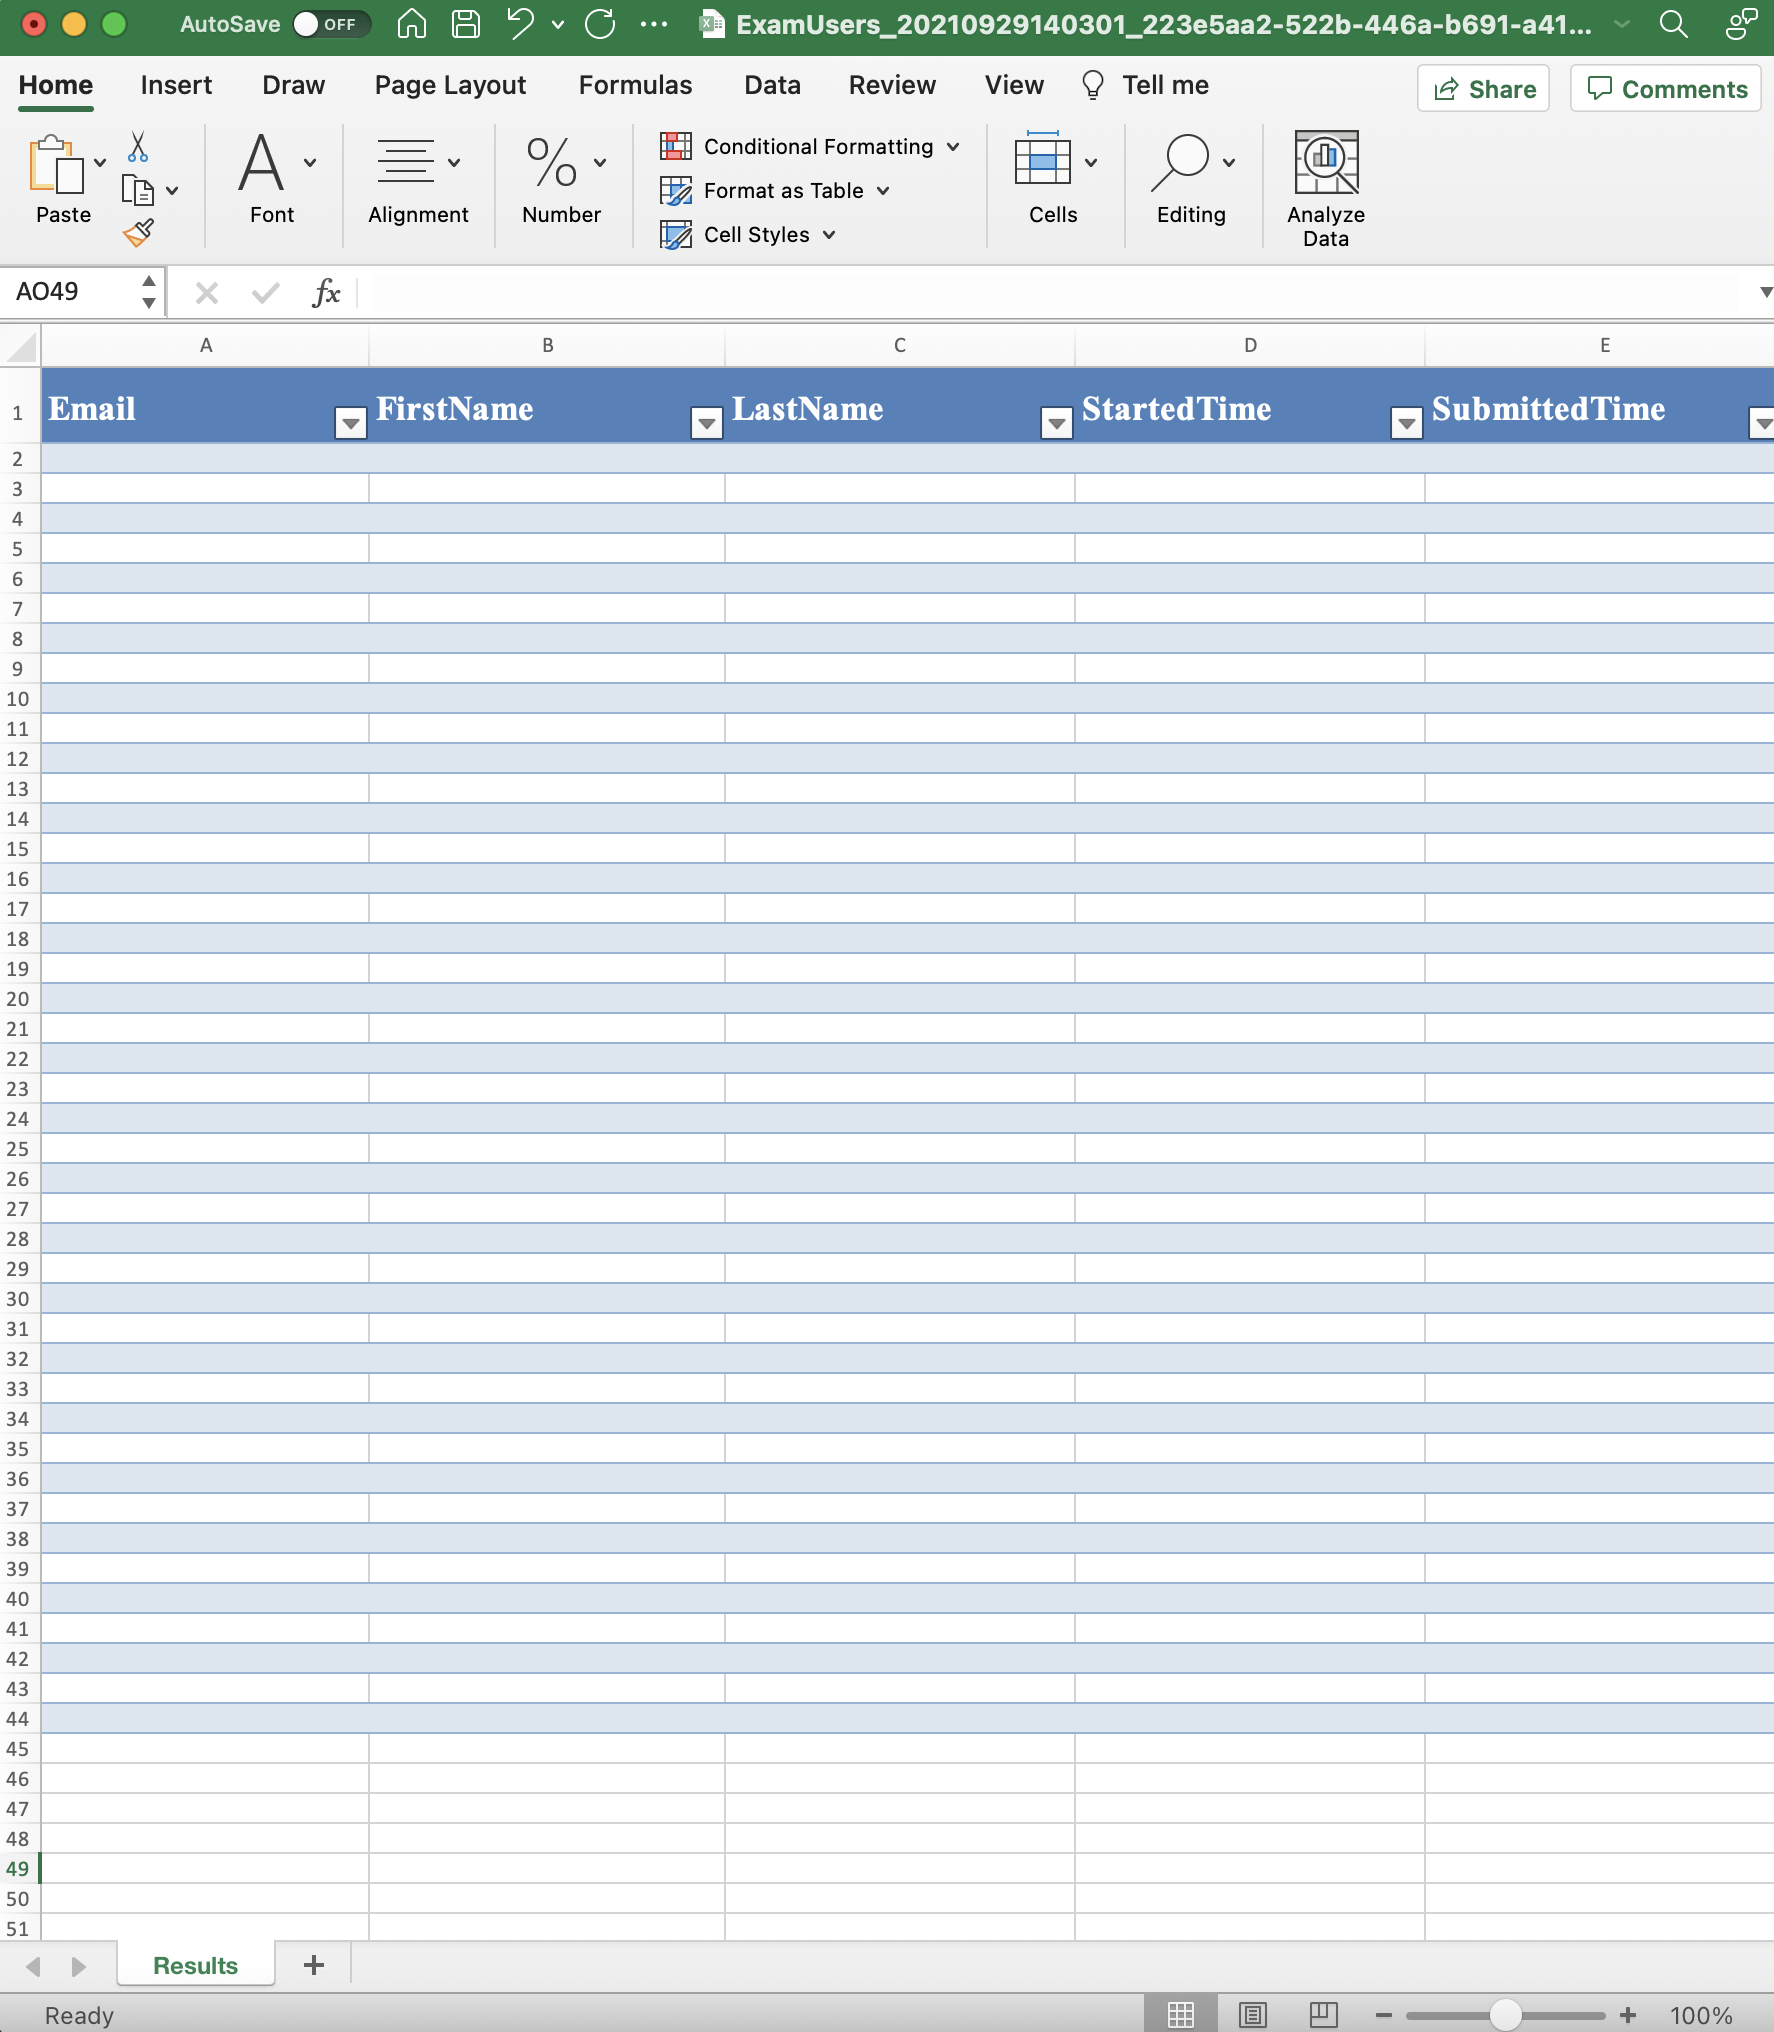Open the Formulas ribbon tab
Image resolution: width=1774 pixels, height=2032 pixels.
635,85
